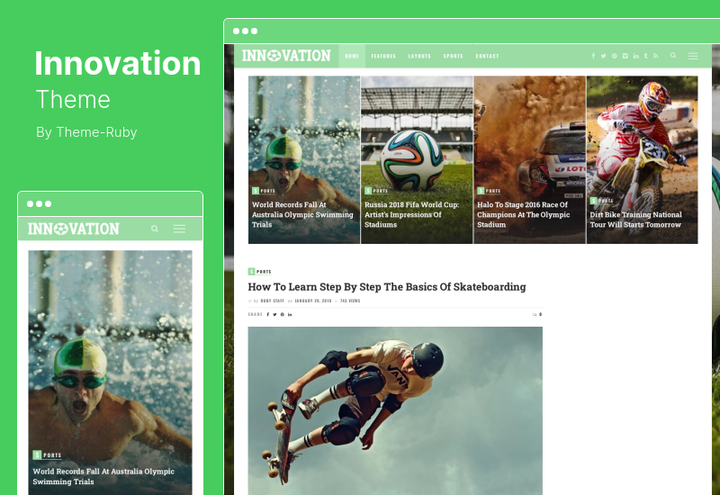720x495 pixels.
Task: Open Twitter icon in desktop header
Action: (603, 56)
